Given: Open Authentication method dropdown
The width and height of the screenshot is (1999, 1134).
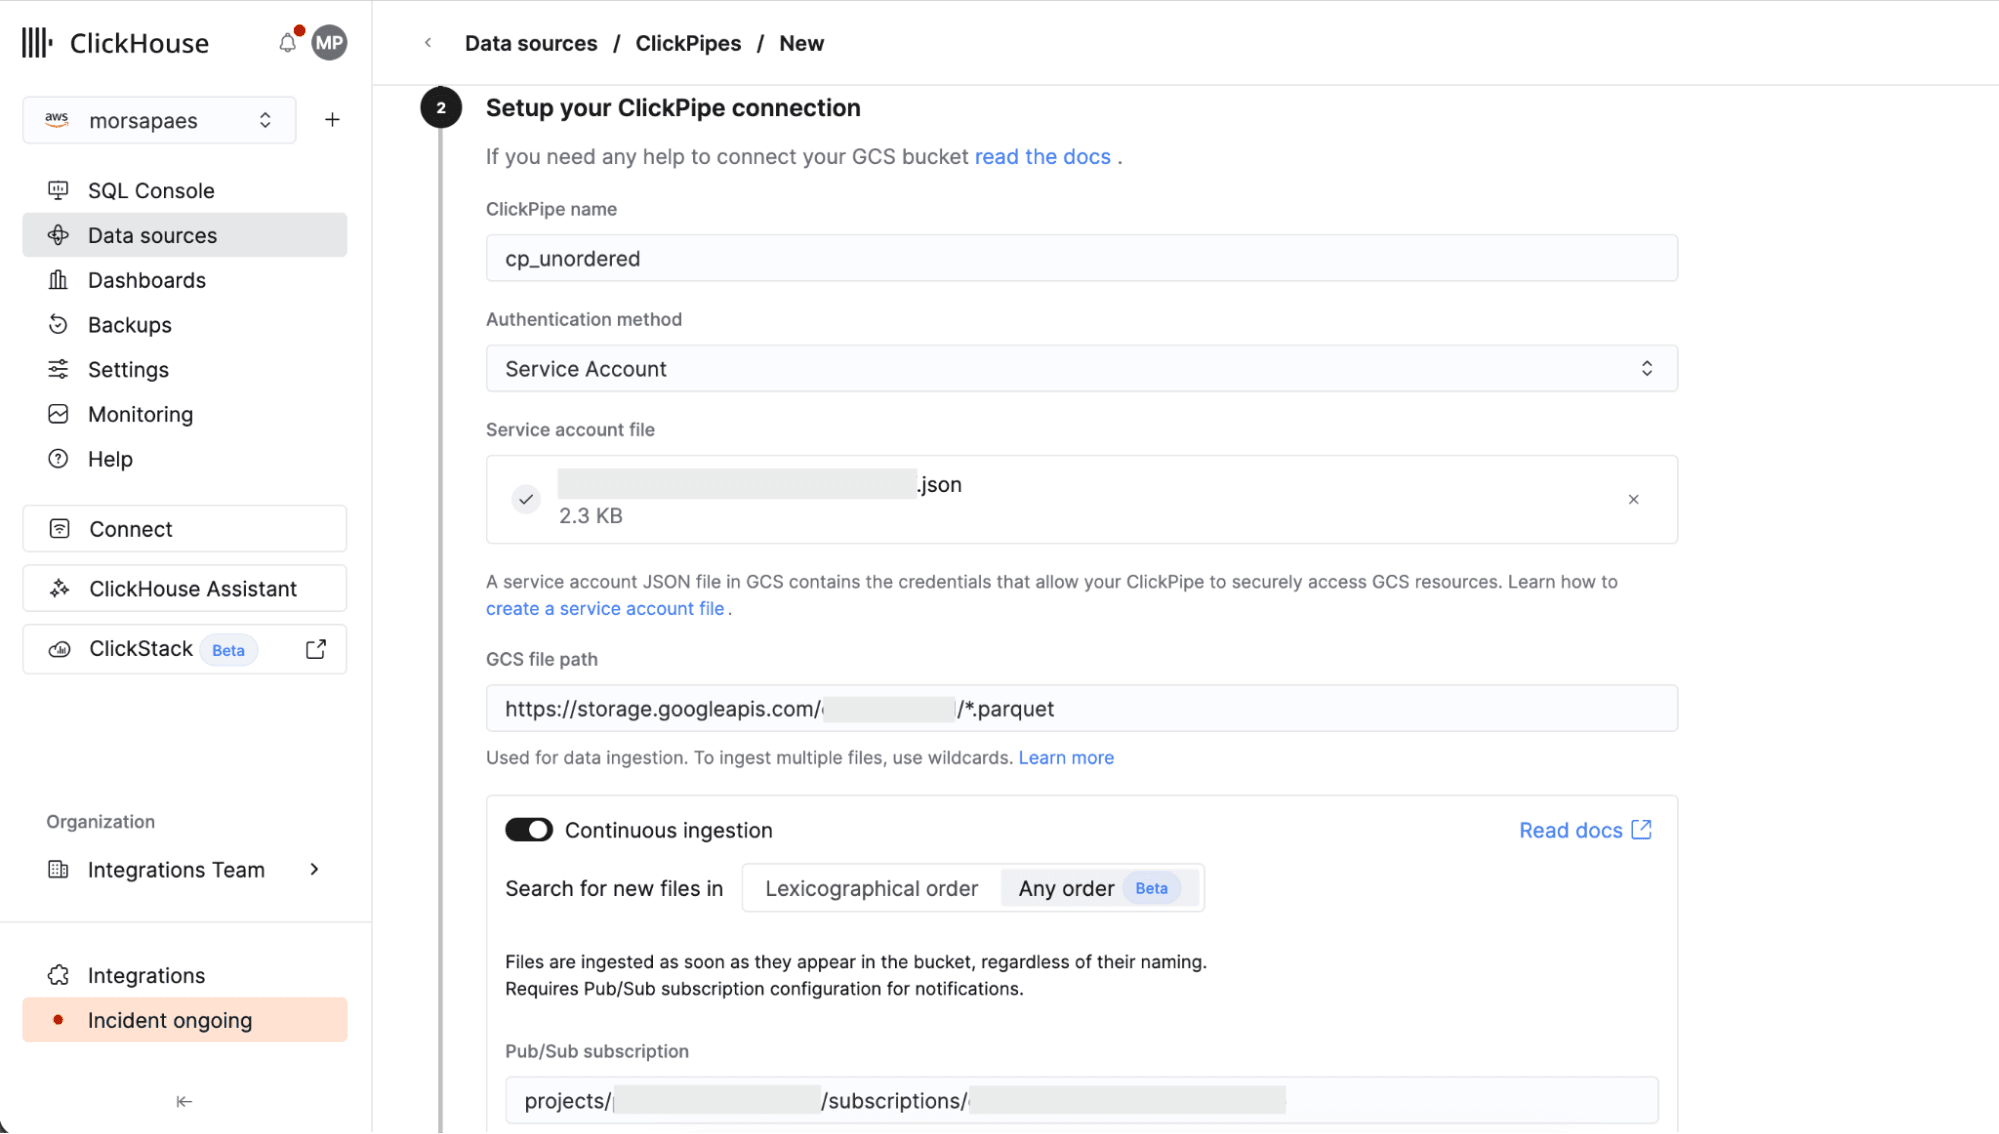Looking at the screenshot, I should tap(1081, 369).
